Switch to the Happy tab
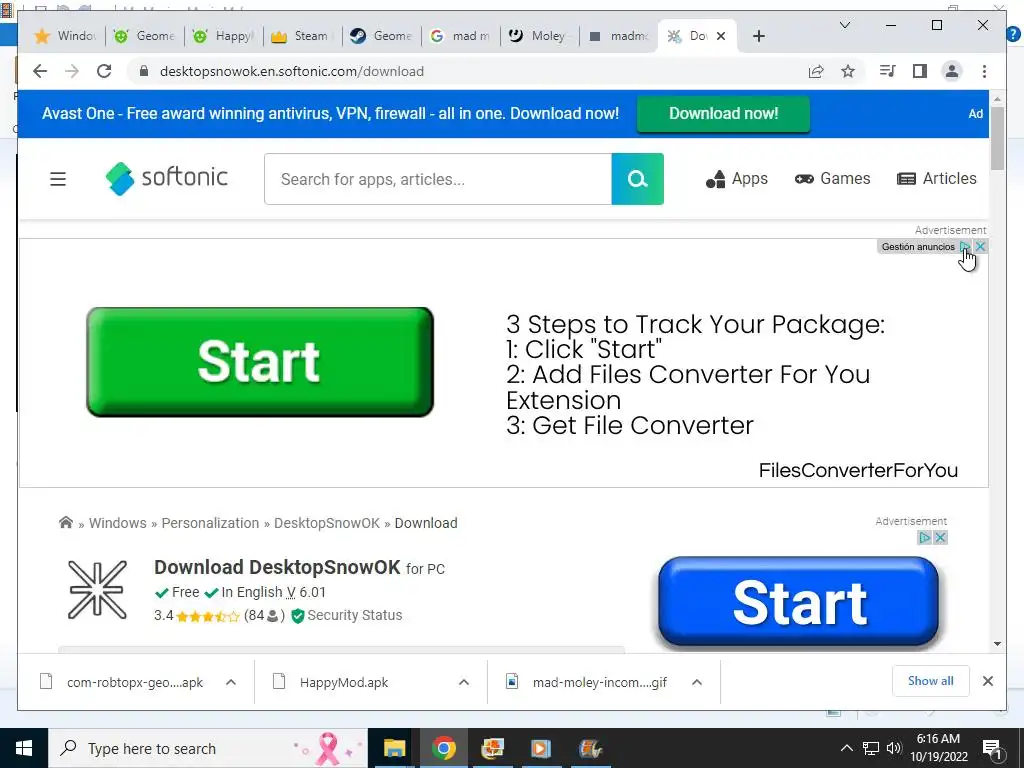The image size is (1024, 768). [x=224, y=36]
